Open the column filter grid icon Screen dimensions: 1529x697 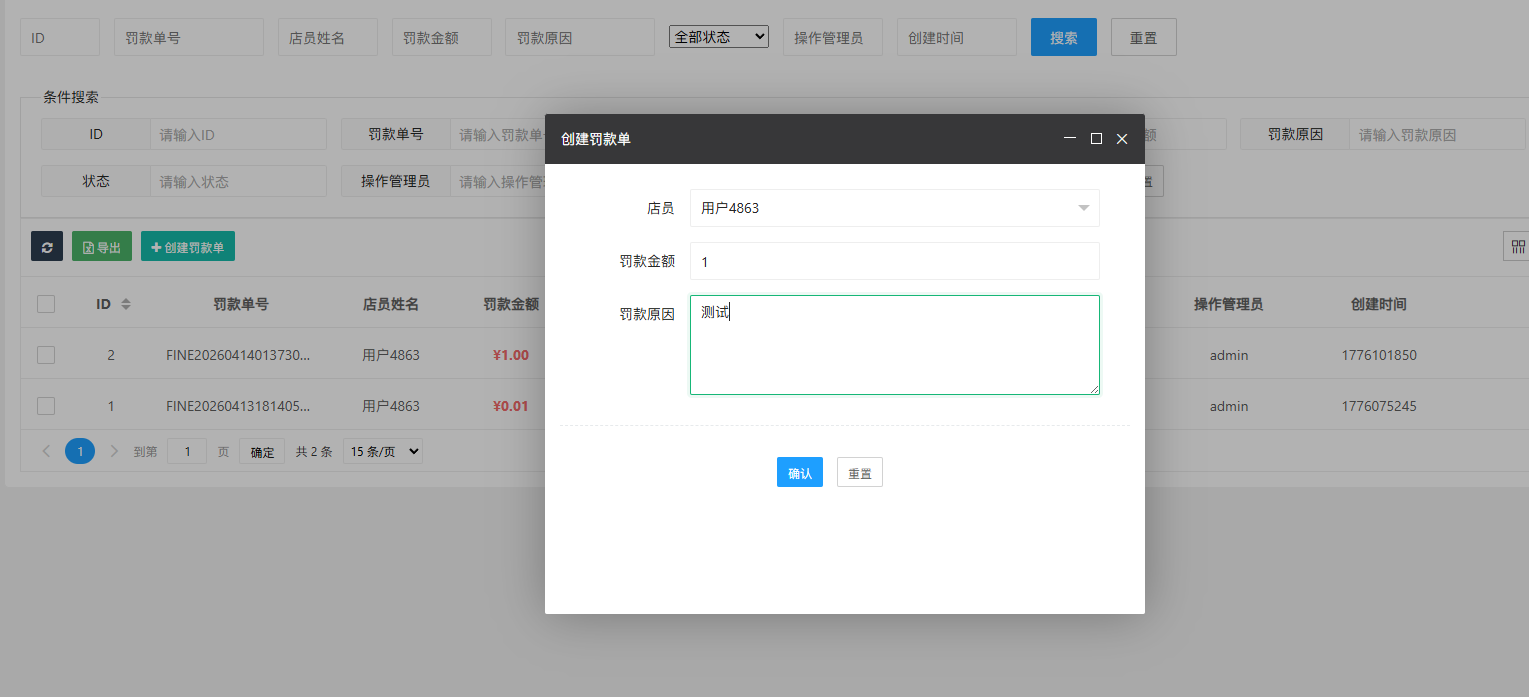[x=1517, y=247]
